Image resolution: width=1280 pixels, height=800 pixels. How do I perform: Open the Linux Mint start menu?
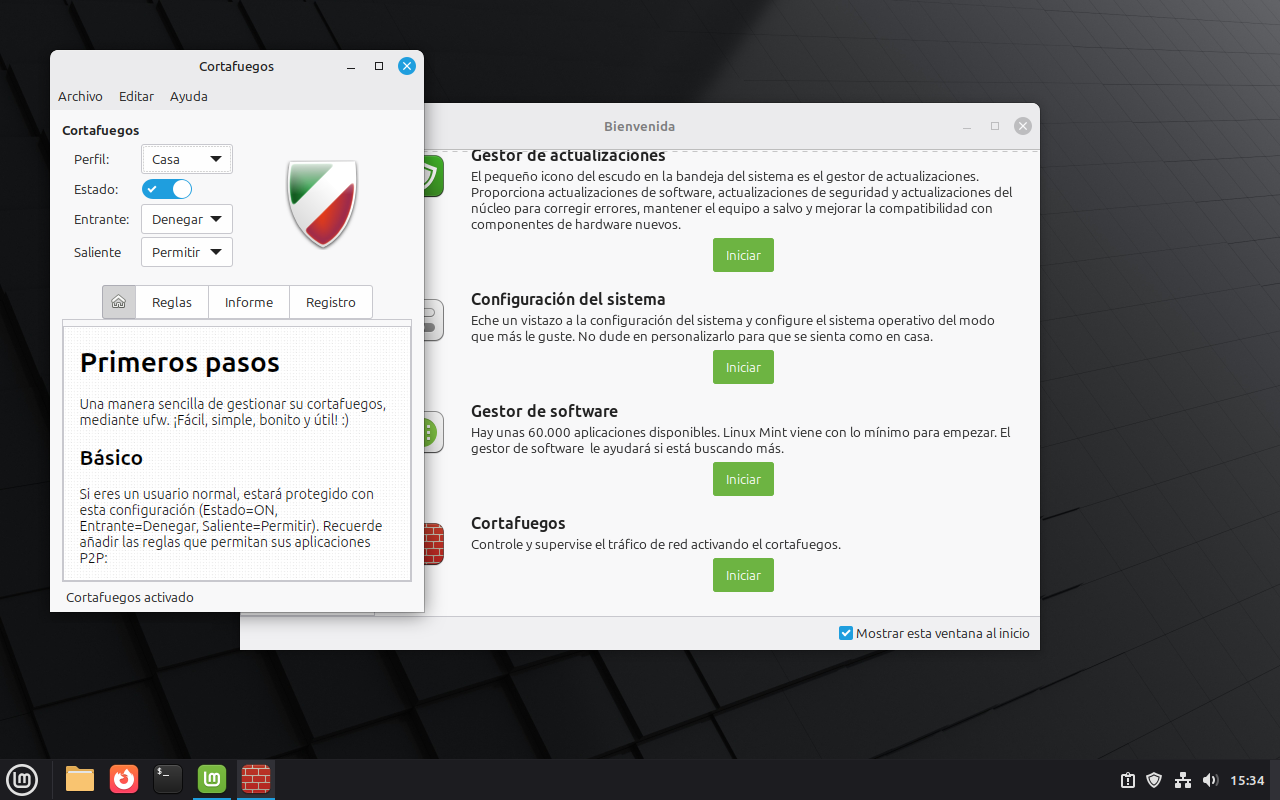pyautogui.click(x=22, y=778)
